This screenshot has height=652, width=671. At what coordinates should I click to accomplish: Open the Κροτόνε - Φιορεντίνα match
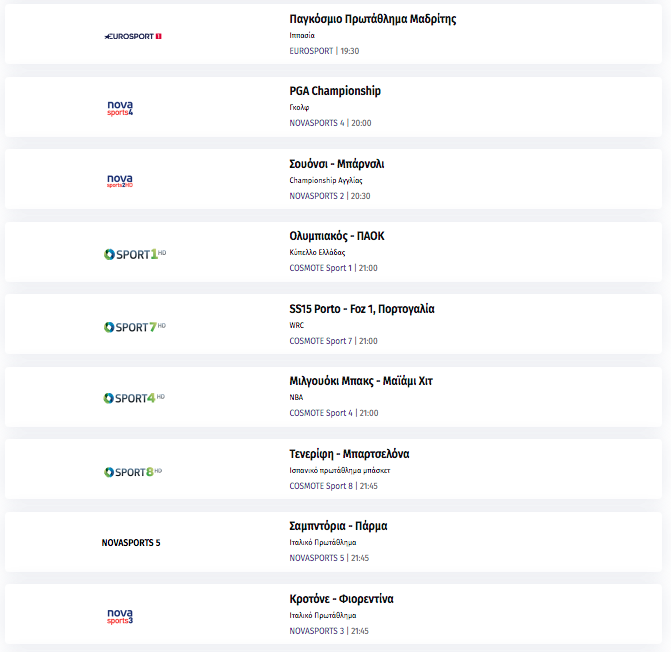pyautogui.click(x=341, y=599)
